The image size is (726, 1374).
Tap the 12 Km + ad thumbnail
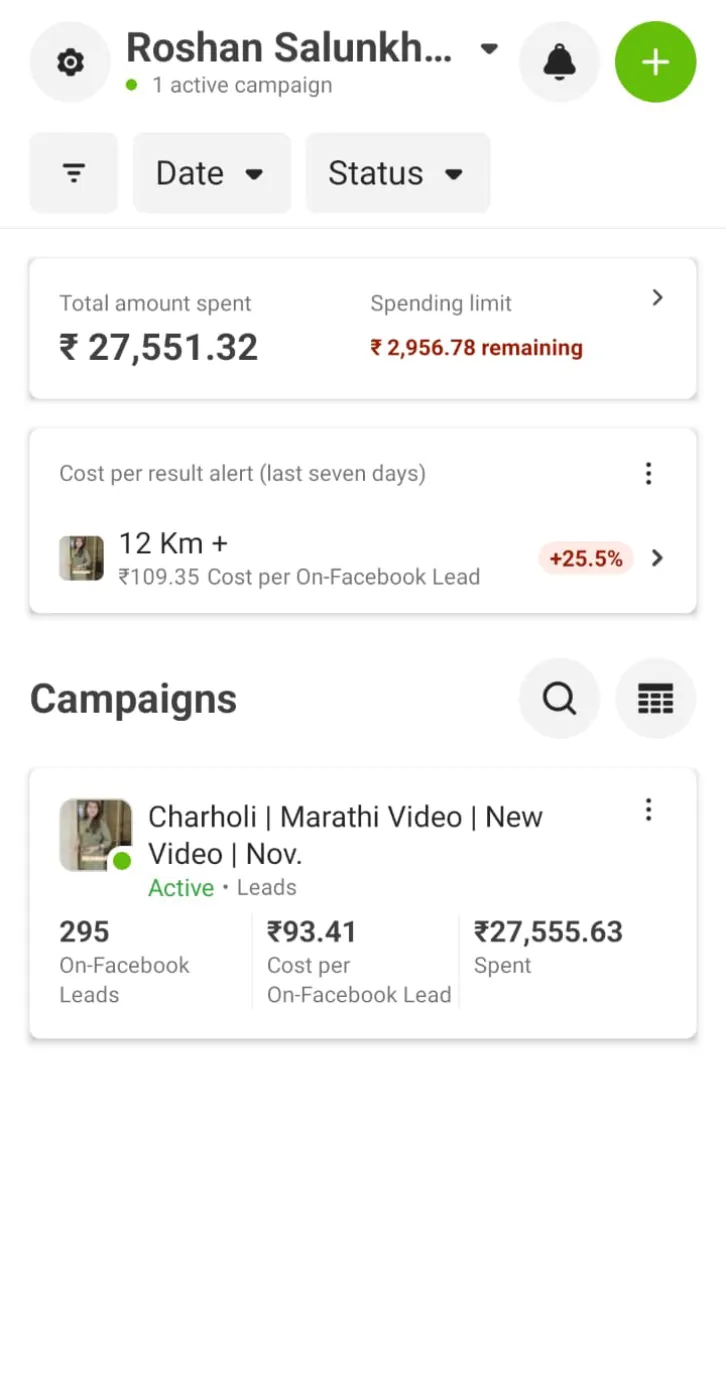[x=81, y=558]
